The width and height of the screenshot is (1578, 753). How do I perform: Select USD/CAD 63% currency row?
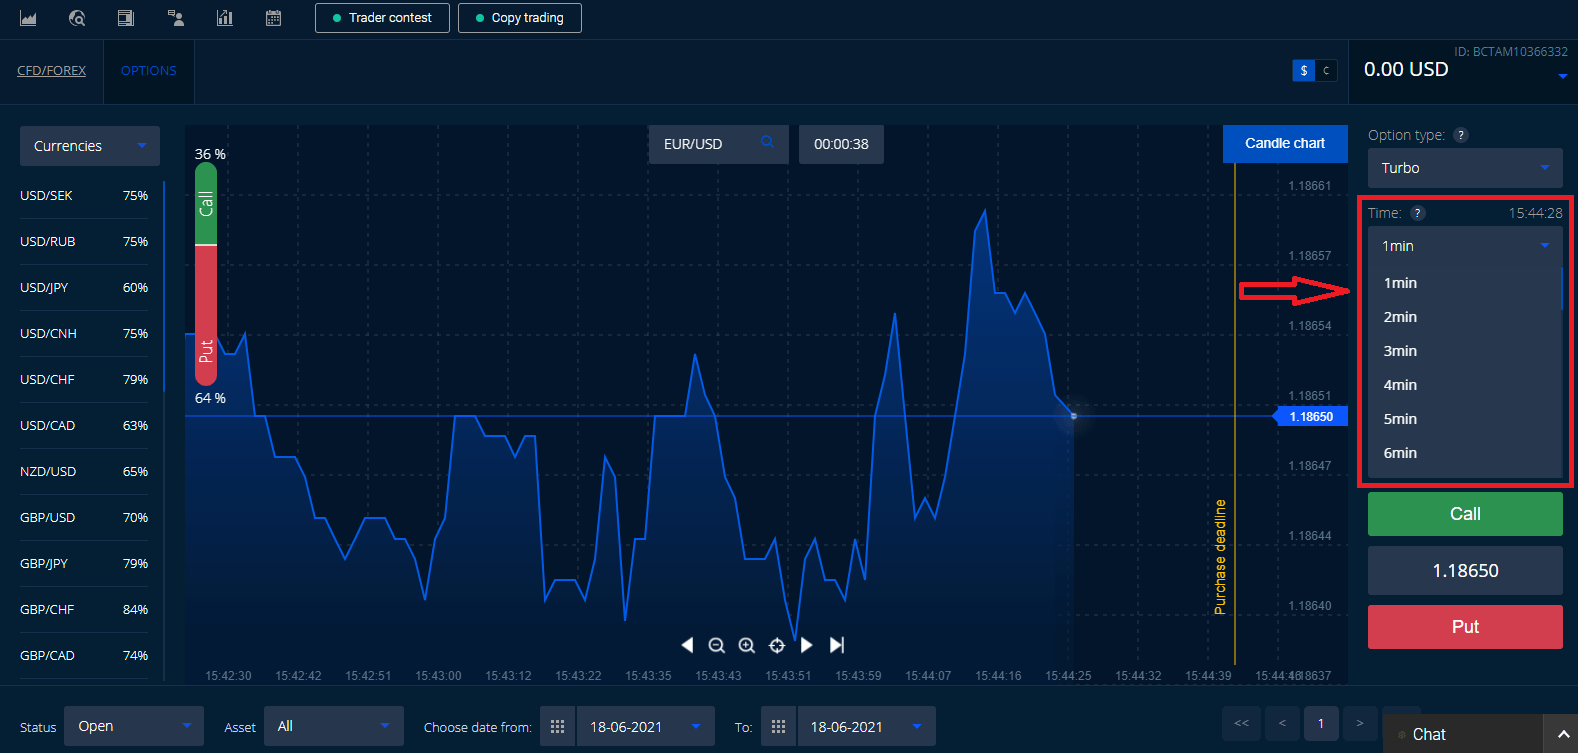(84, 426)
